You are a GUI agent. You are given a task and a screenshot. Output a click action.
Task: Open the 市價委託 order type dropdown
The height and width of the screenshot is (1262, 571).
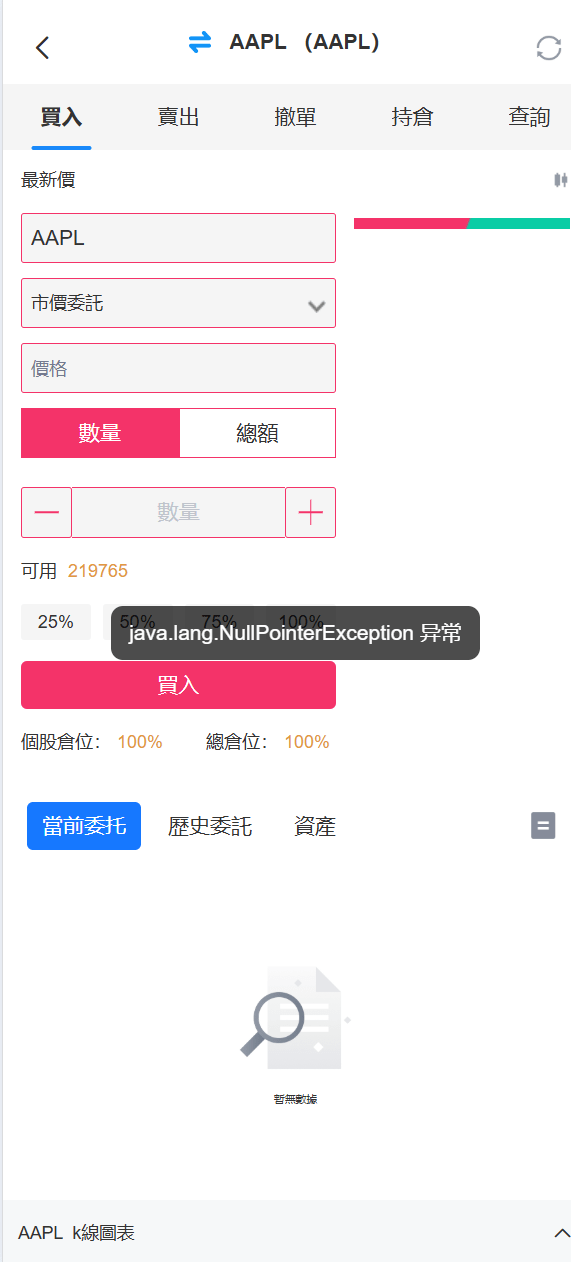pyautogui.click(x=178, y=303)
